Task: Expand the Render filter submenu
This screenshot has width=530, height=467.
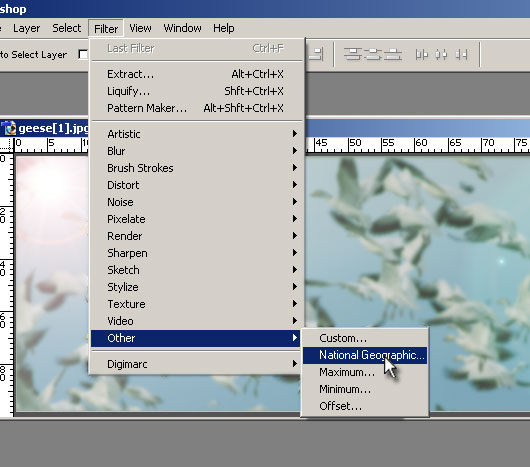Action: point(196,236)
